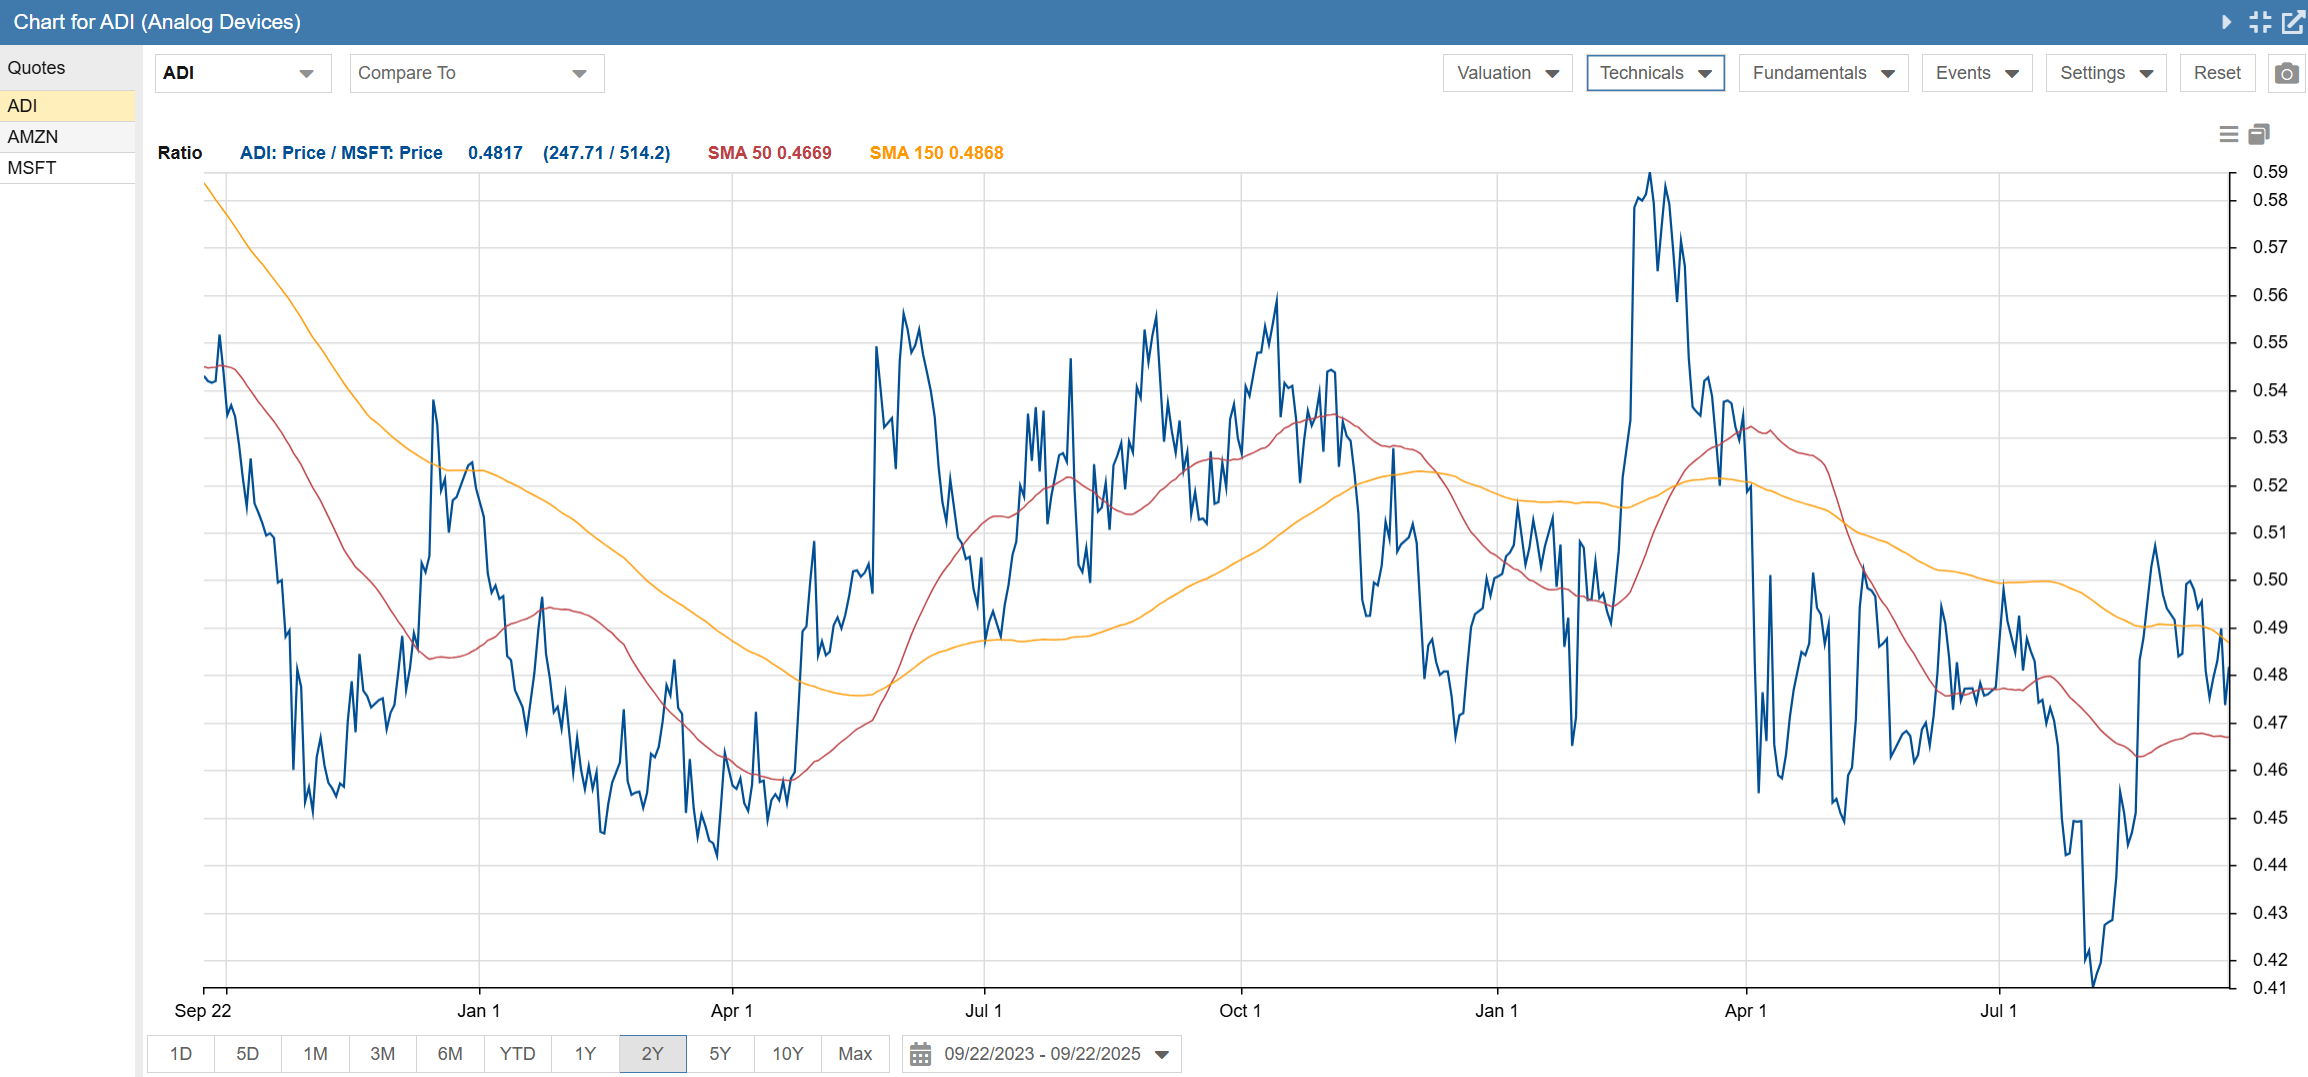Click the right-pointing triangle in the header
This screenshot has width=2308, height=1077.
click(x=2226, y=22)
